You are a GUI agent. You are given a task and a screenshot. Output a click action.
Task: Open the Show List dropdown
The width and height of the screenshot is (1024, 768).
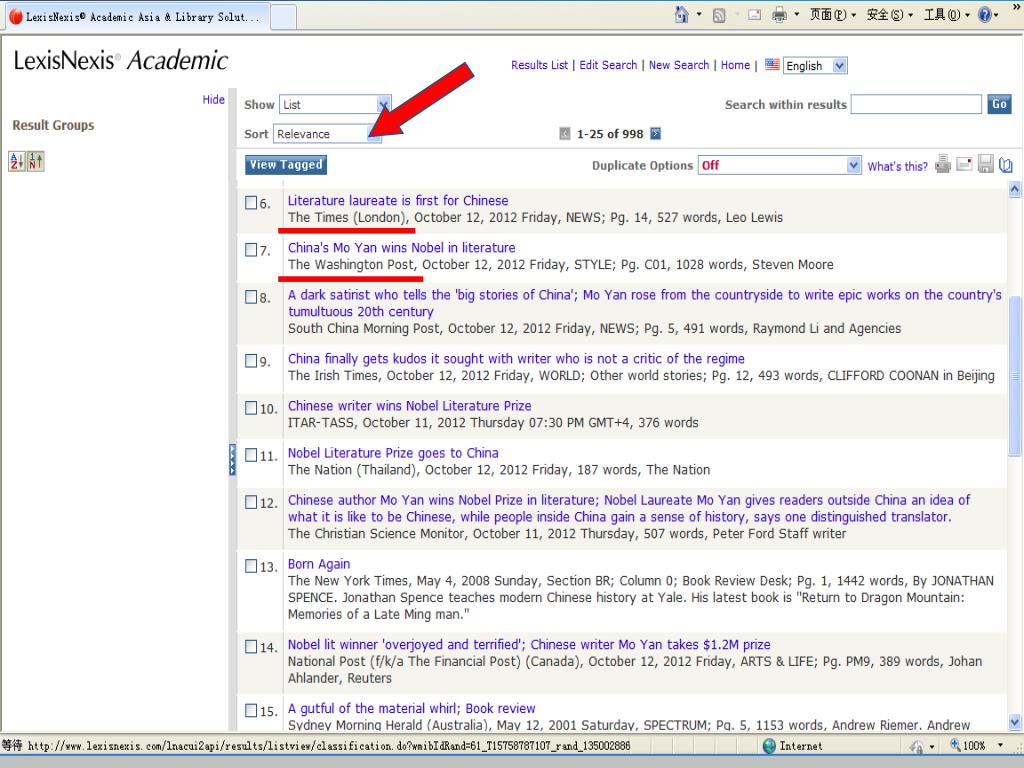[x=335, y=104]
